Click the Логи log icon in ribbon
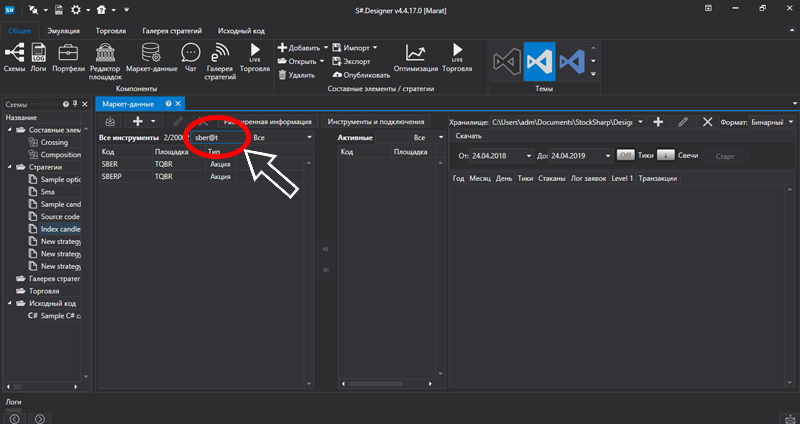Screen dimensions: 800x424 point(39,56)
